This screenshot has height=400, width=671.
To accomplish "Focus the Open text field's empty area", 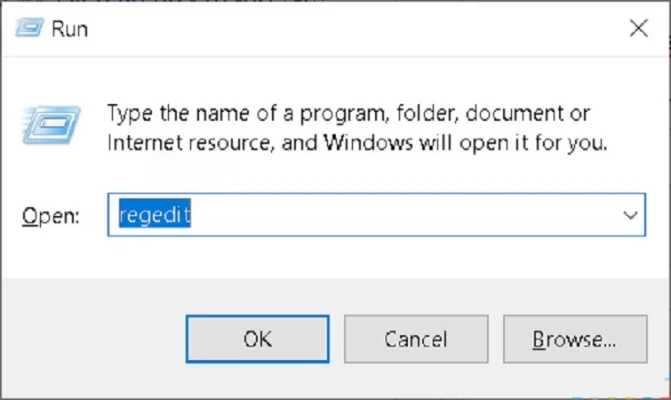I will click(x=400, y=215).
